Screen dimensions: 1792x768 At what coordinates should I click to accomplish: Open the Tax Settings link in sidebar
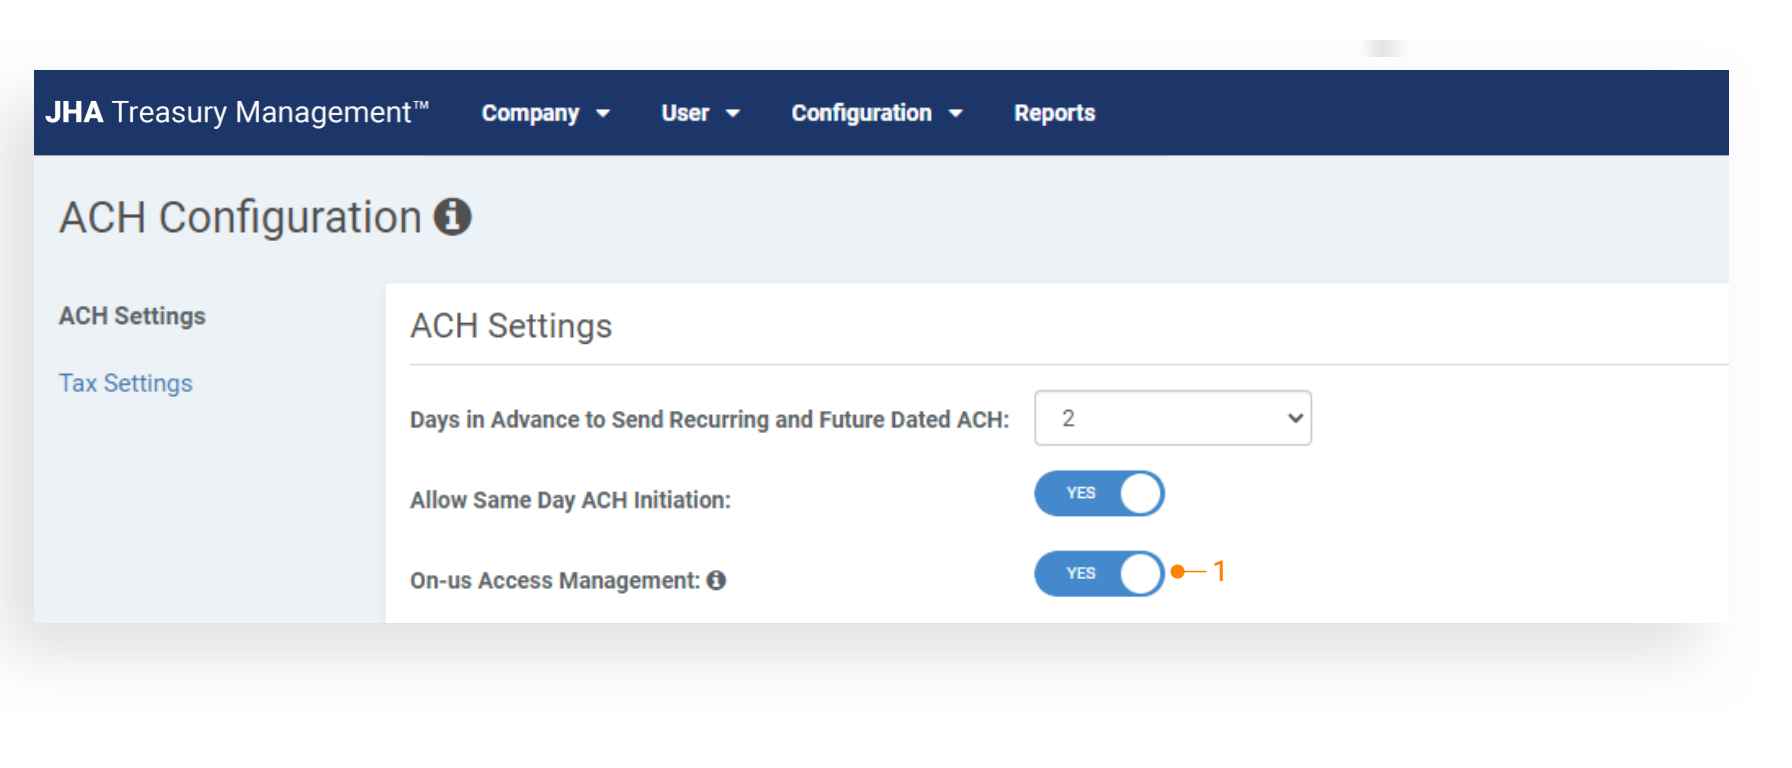coord(126,383)
